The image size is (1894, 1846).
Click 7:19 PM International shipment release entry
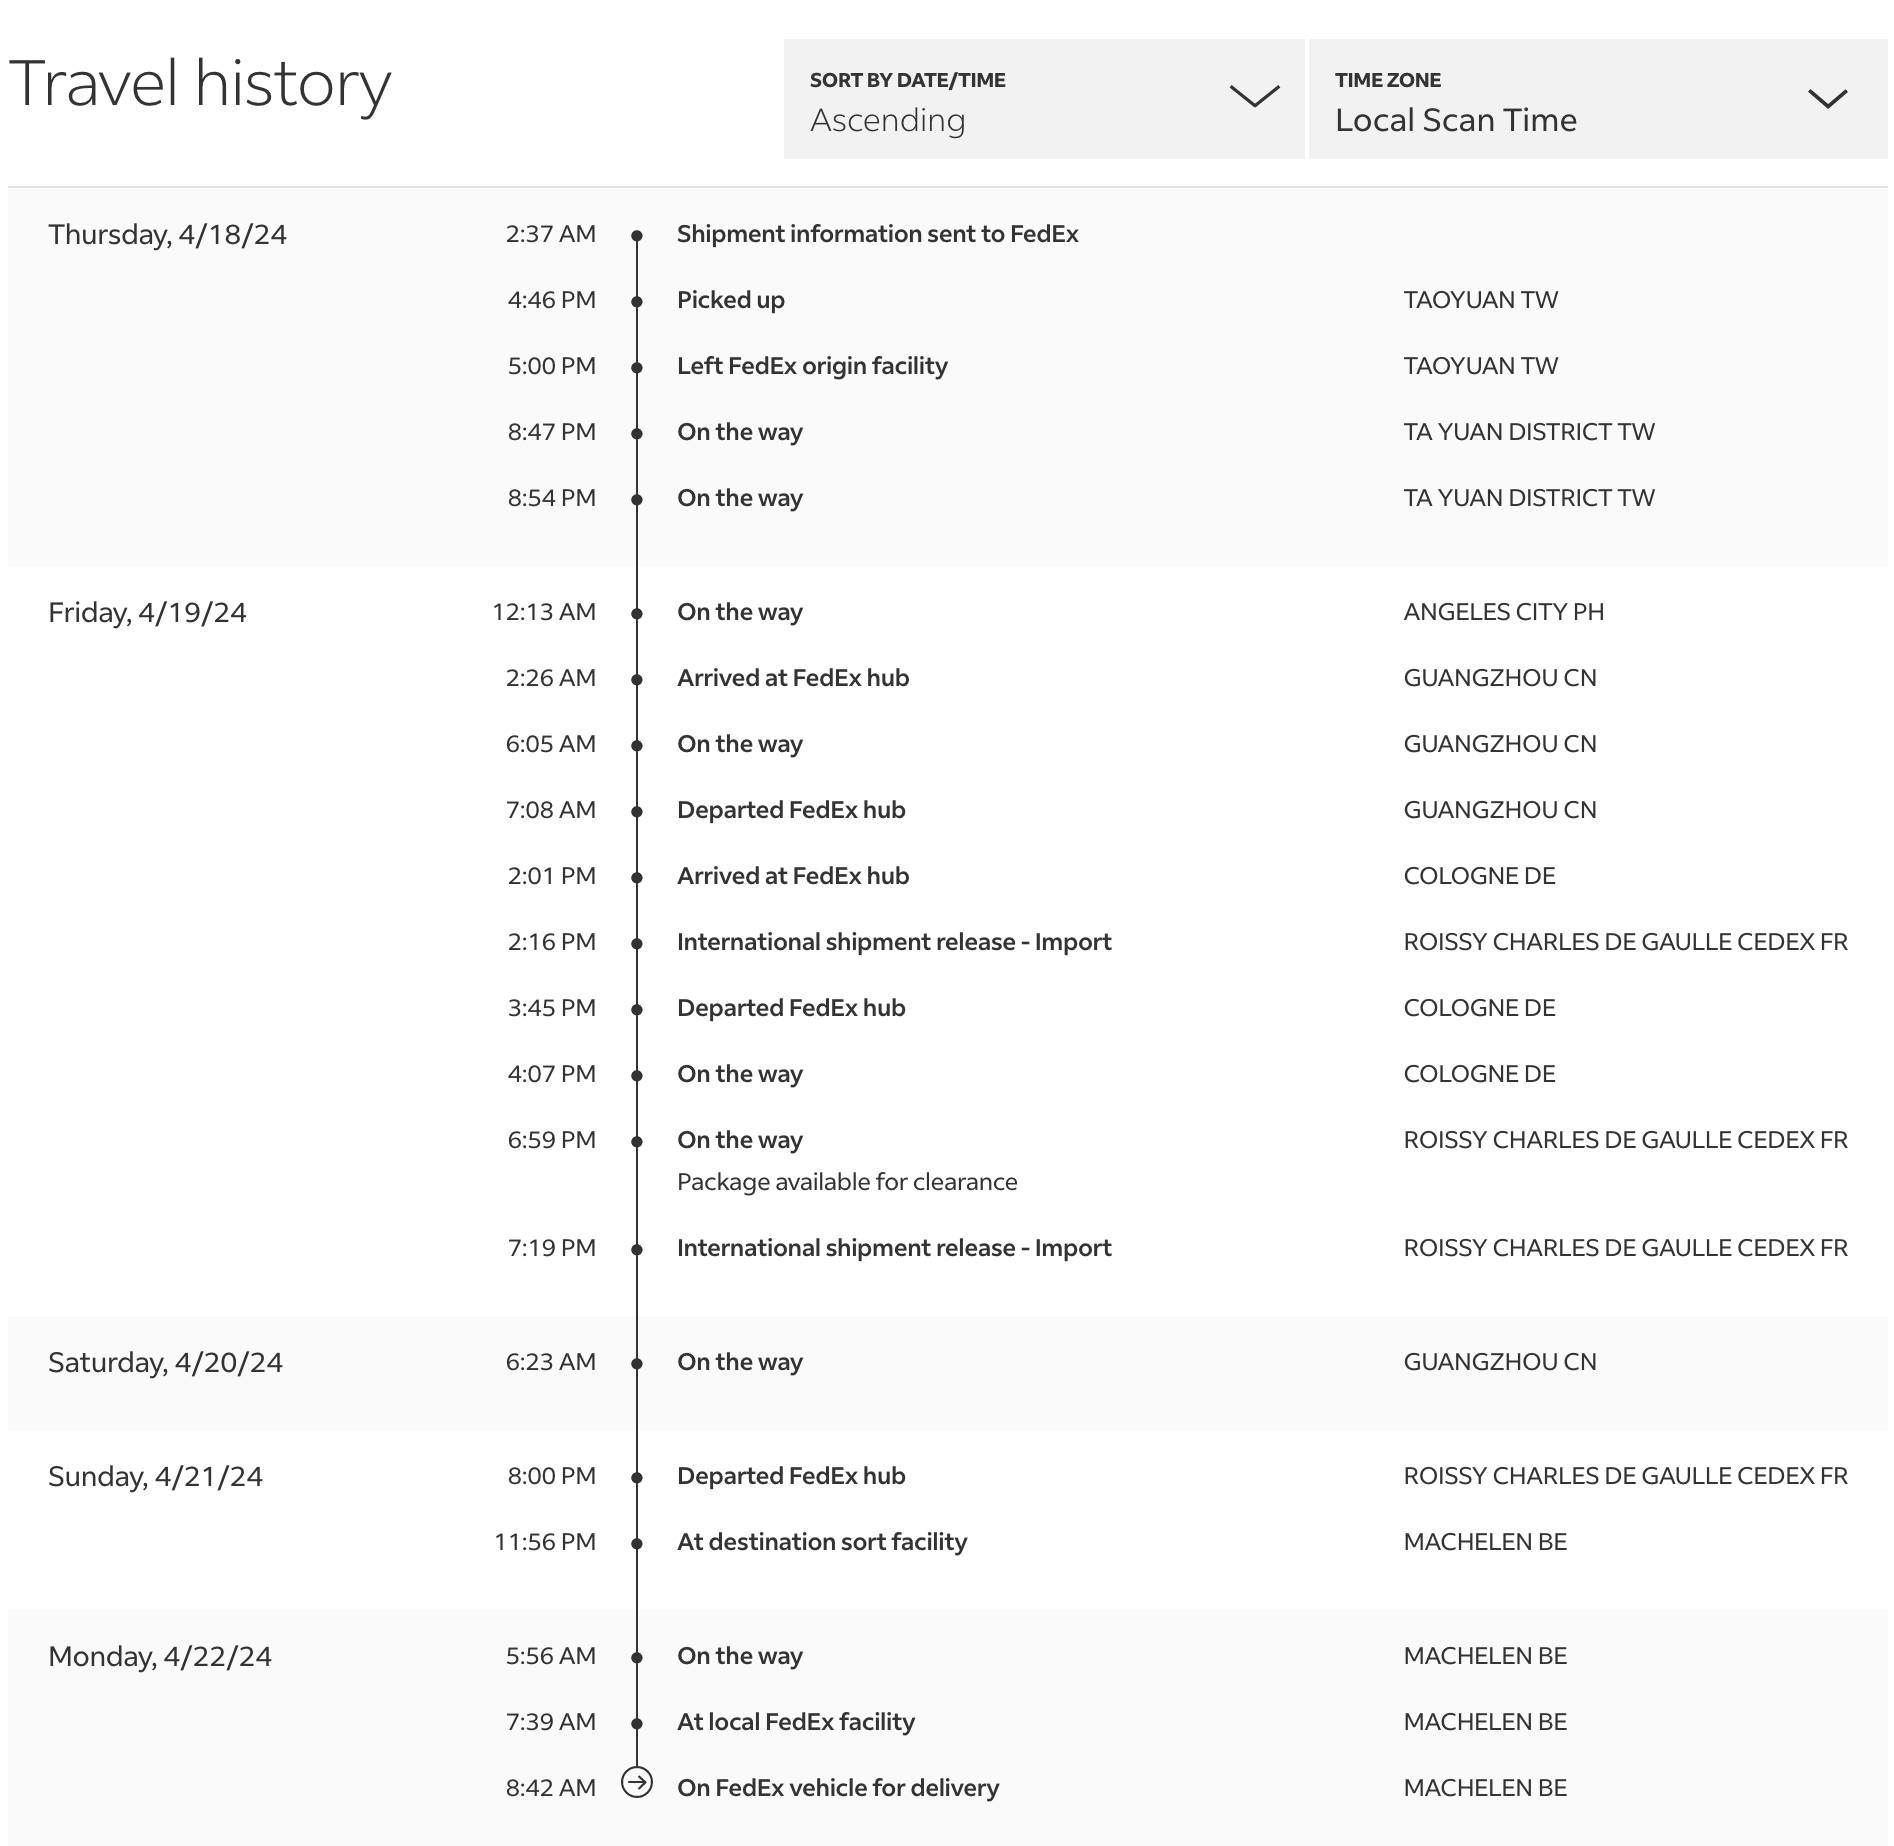click(893, 1248)
